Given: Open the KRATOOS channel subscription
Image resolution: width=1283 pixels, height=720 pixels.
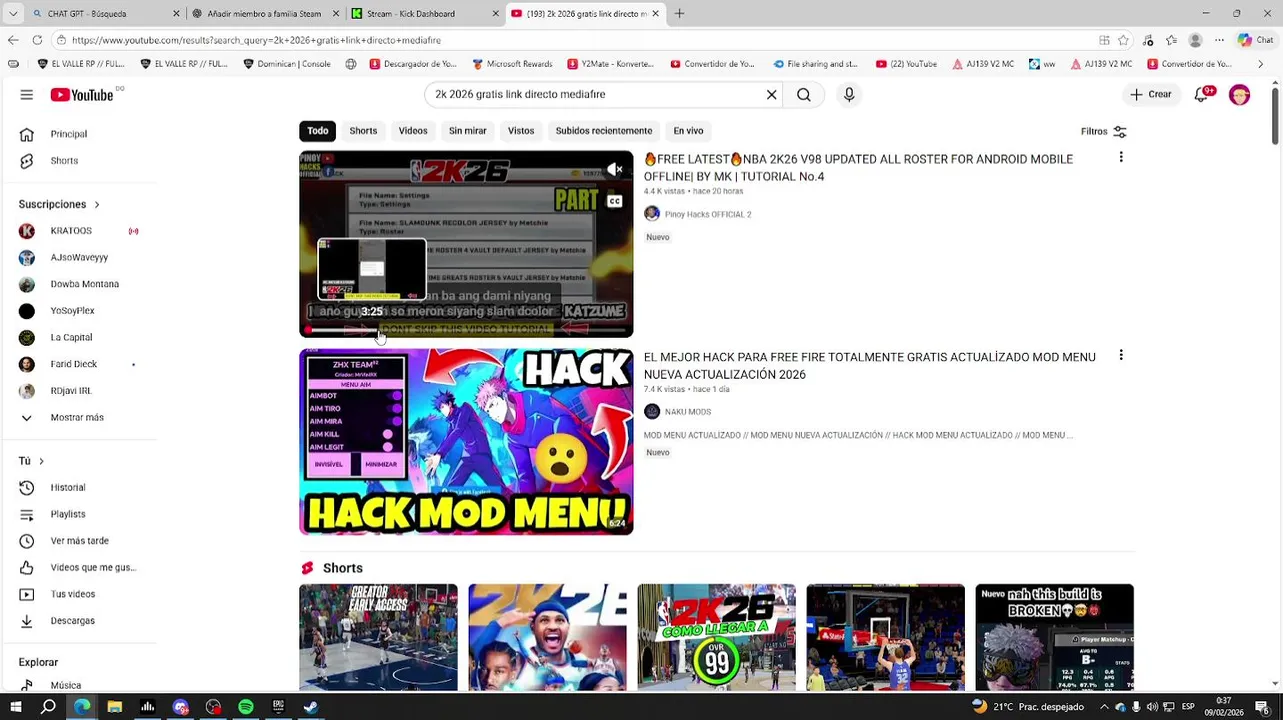Looking at the screenshot, I should [71, 231].
